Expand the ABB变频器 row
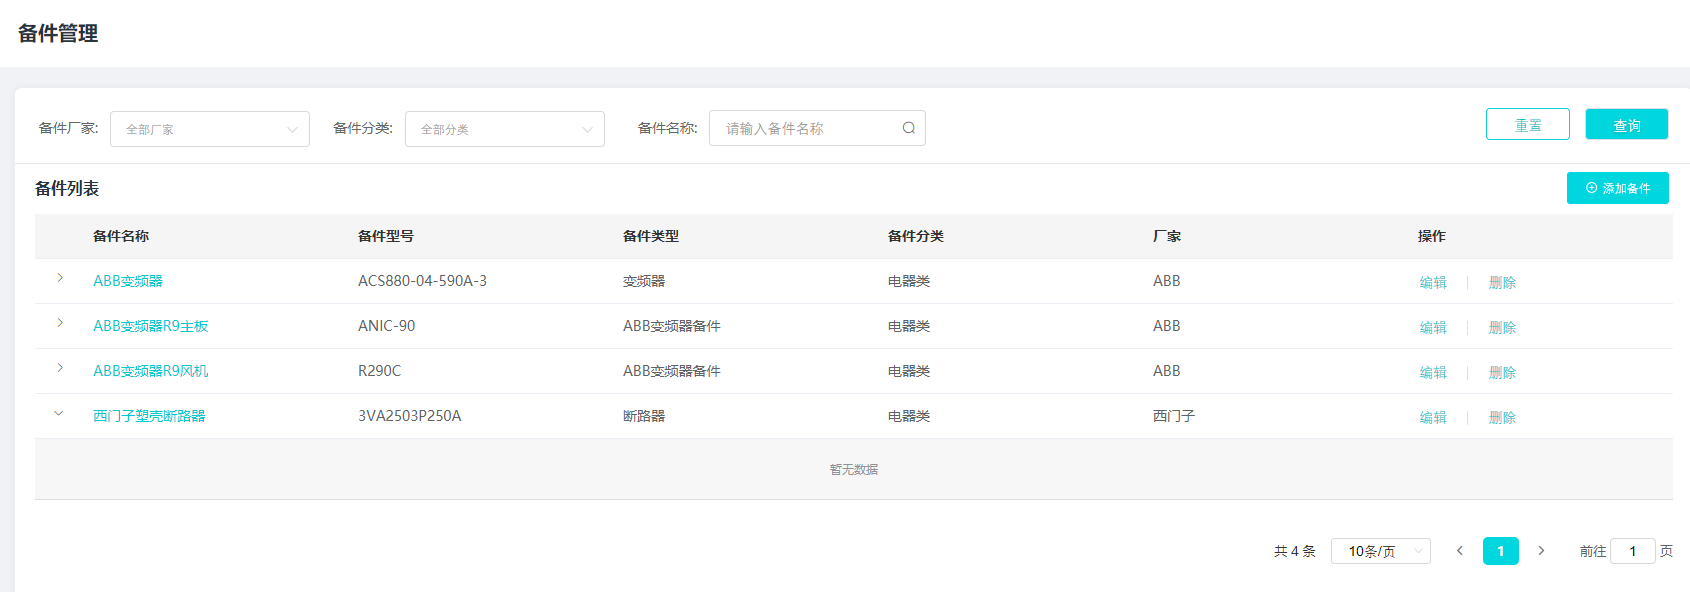1690x592 pixels. click(60, 278)
